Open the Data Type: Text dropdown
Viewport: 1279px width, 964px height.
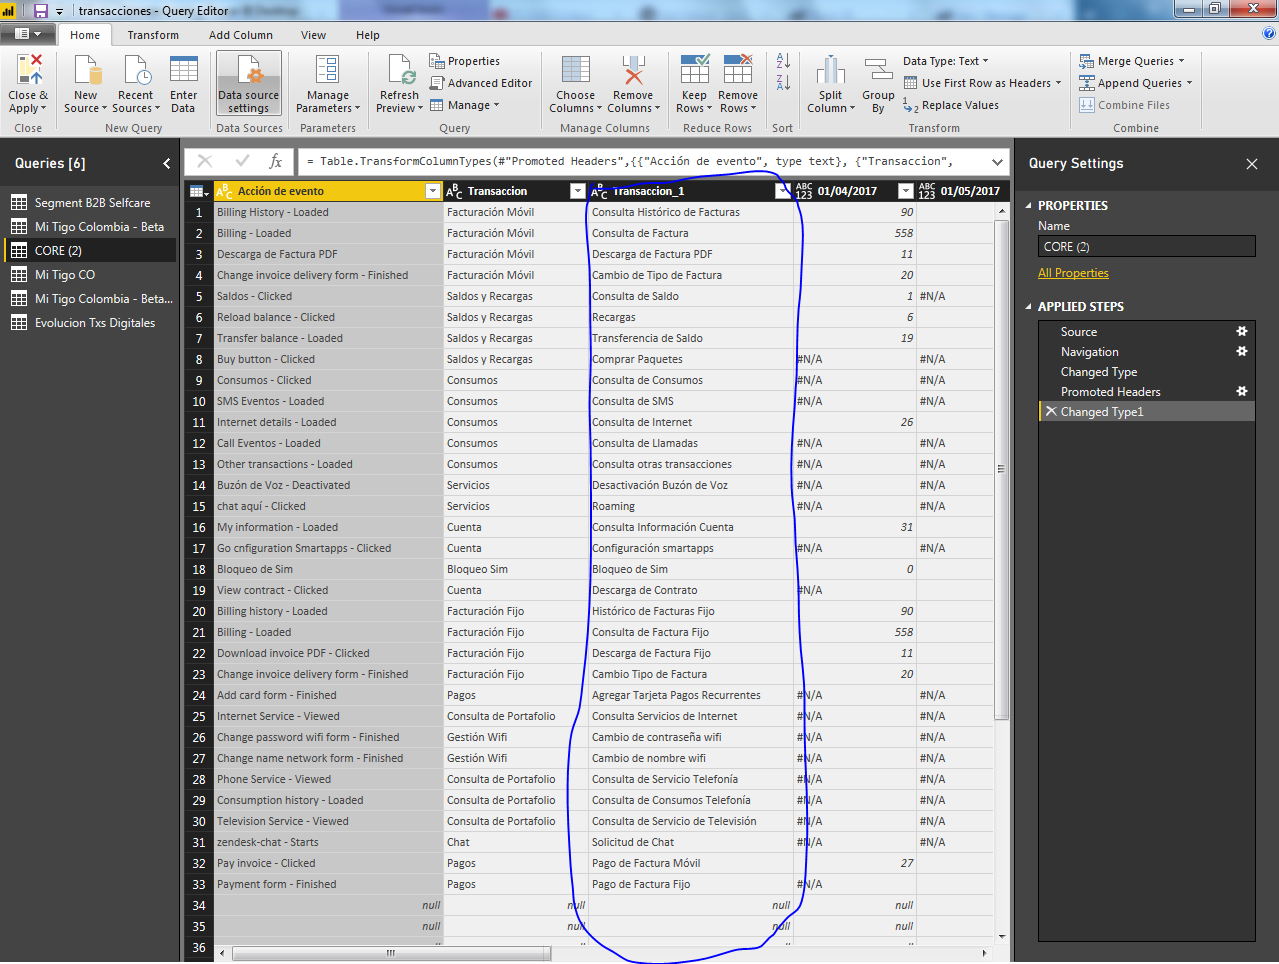click(x=946, y=61)
